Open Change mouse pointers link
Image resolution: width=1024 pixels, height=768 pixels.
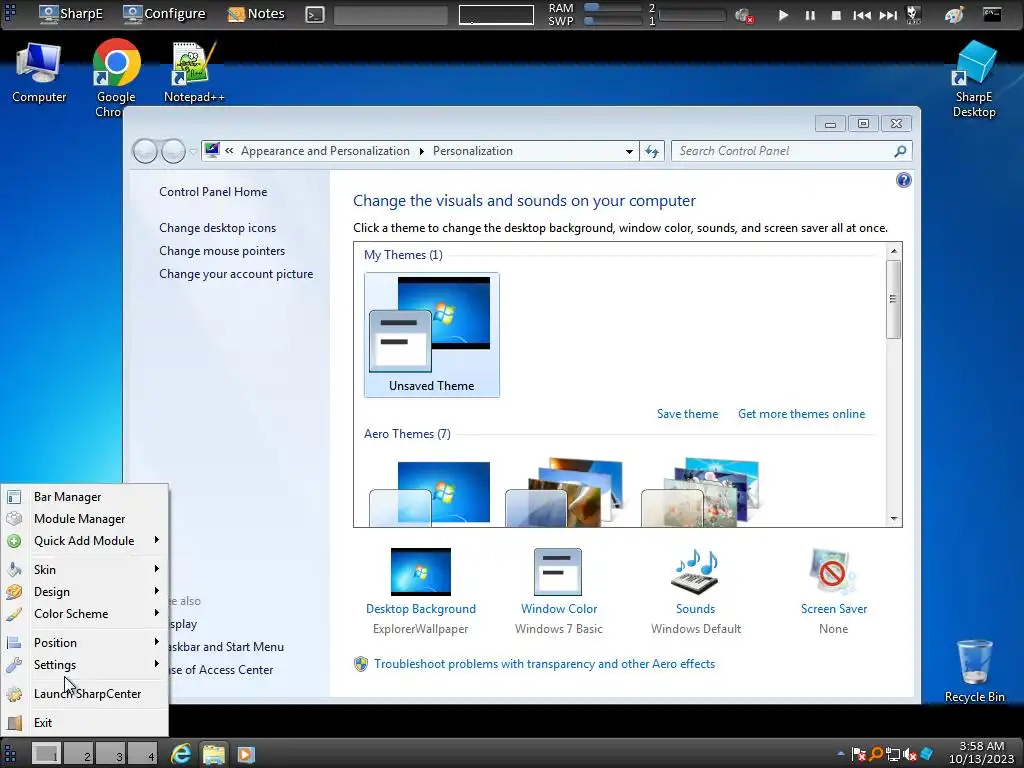222,251
